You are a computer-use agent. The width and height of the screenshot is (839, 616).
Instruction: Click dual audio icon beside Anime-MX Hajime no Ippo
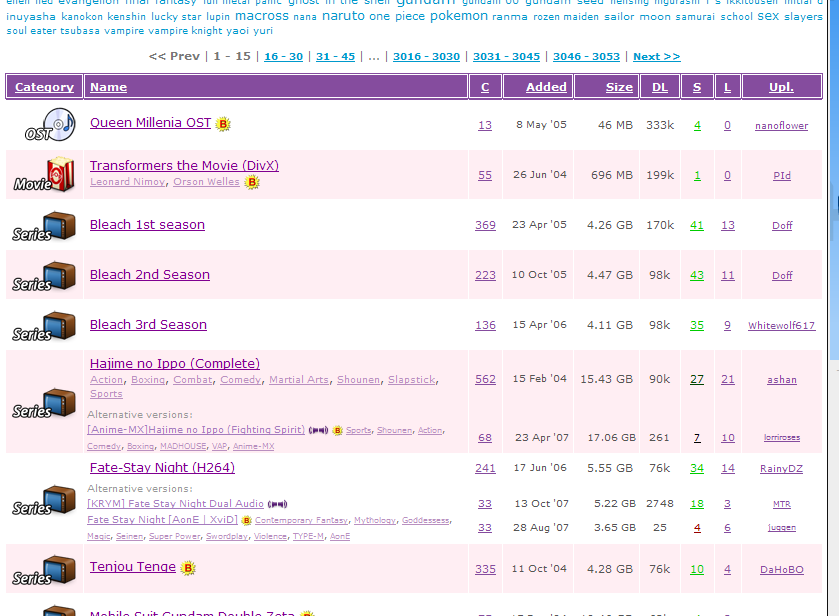(x=318, y=430)
